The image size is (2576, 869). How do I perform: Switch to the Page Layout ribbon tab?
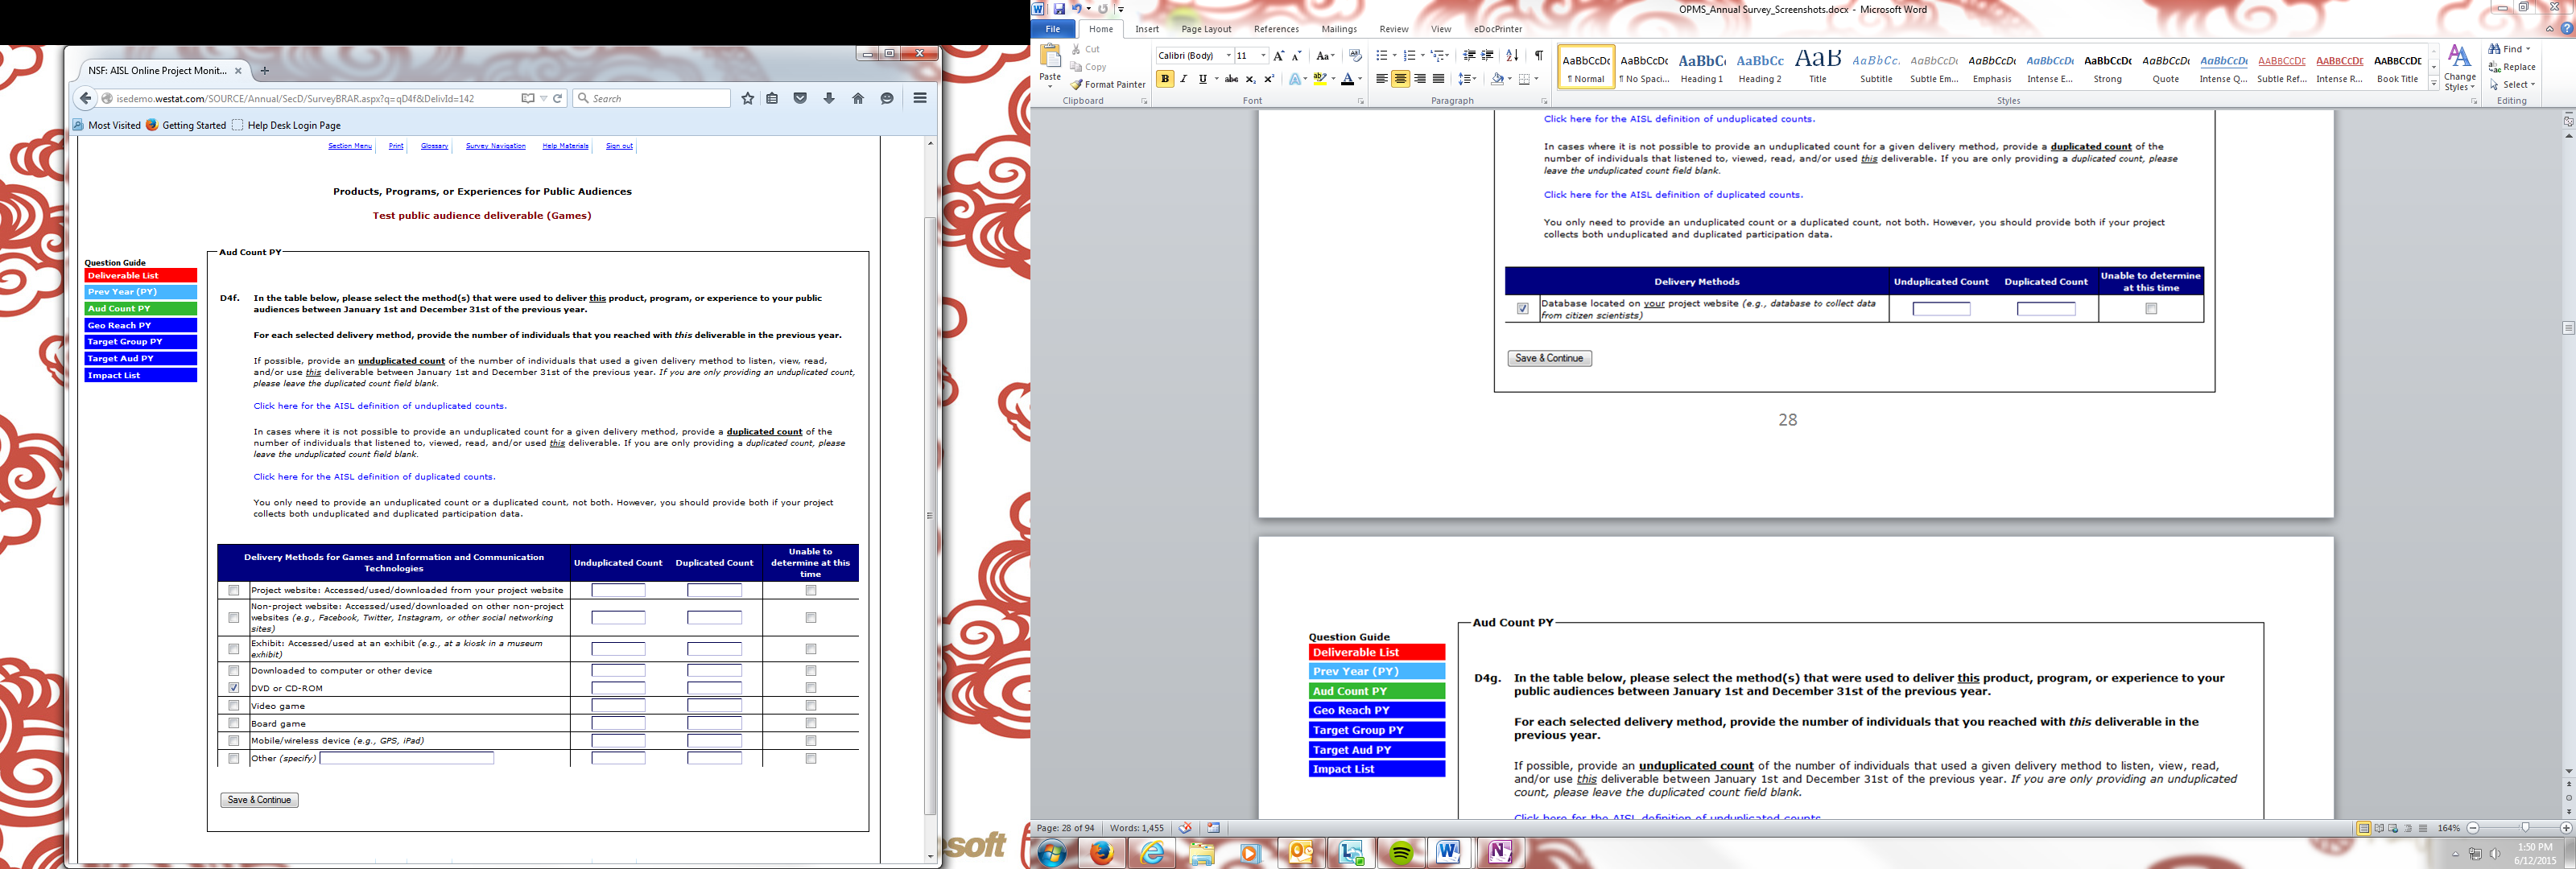coord(1206,29)
